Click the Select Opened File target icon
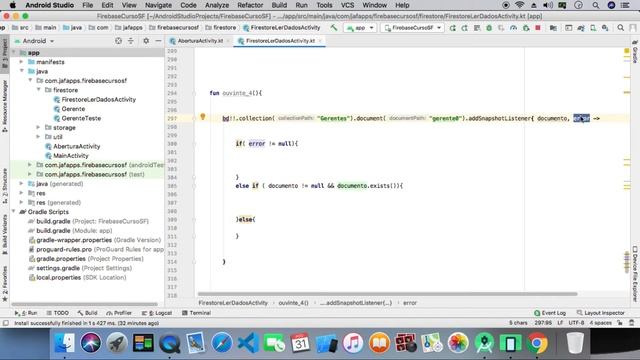The width and height of the screenshot is (640, 360). point(118,41)
